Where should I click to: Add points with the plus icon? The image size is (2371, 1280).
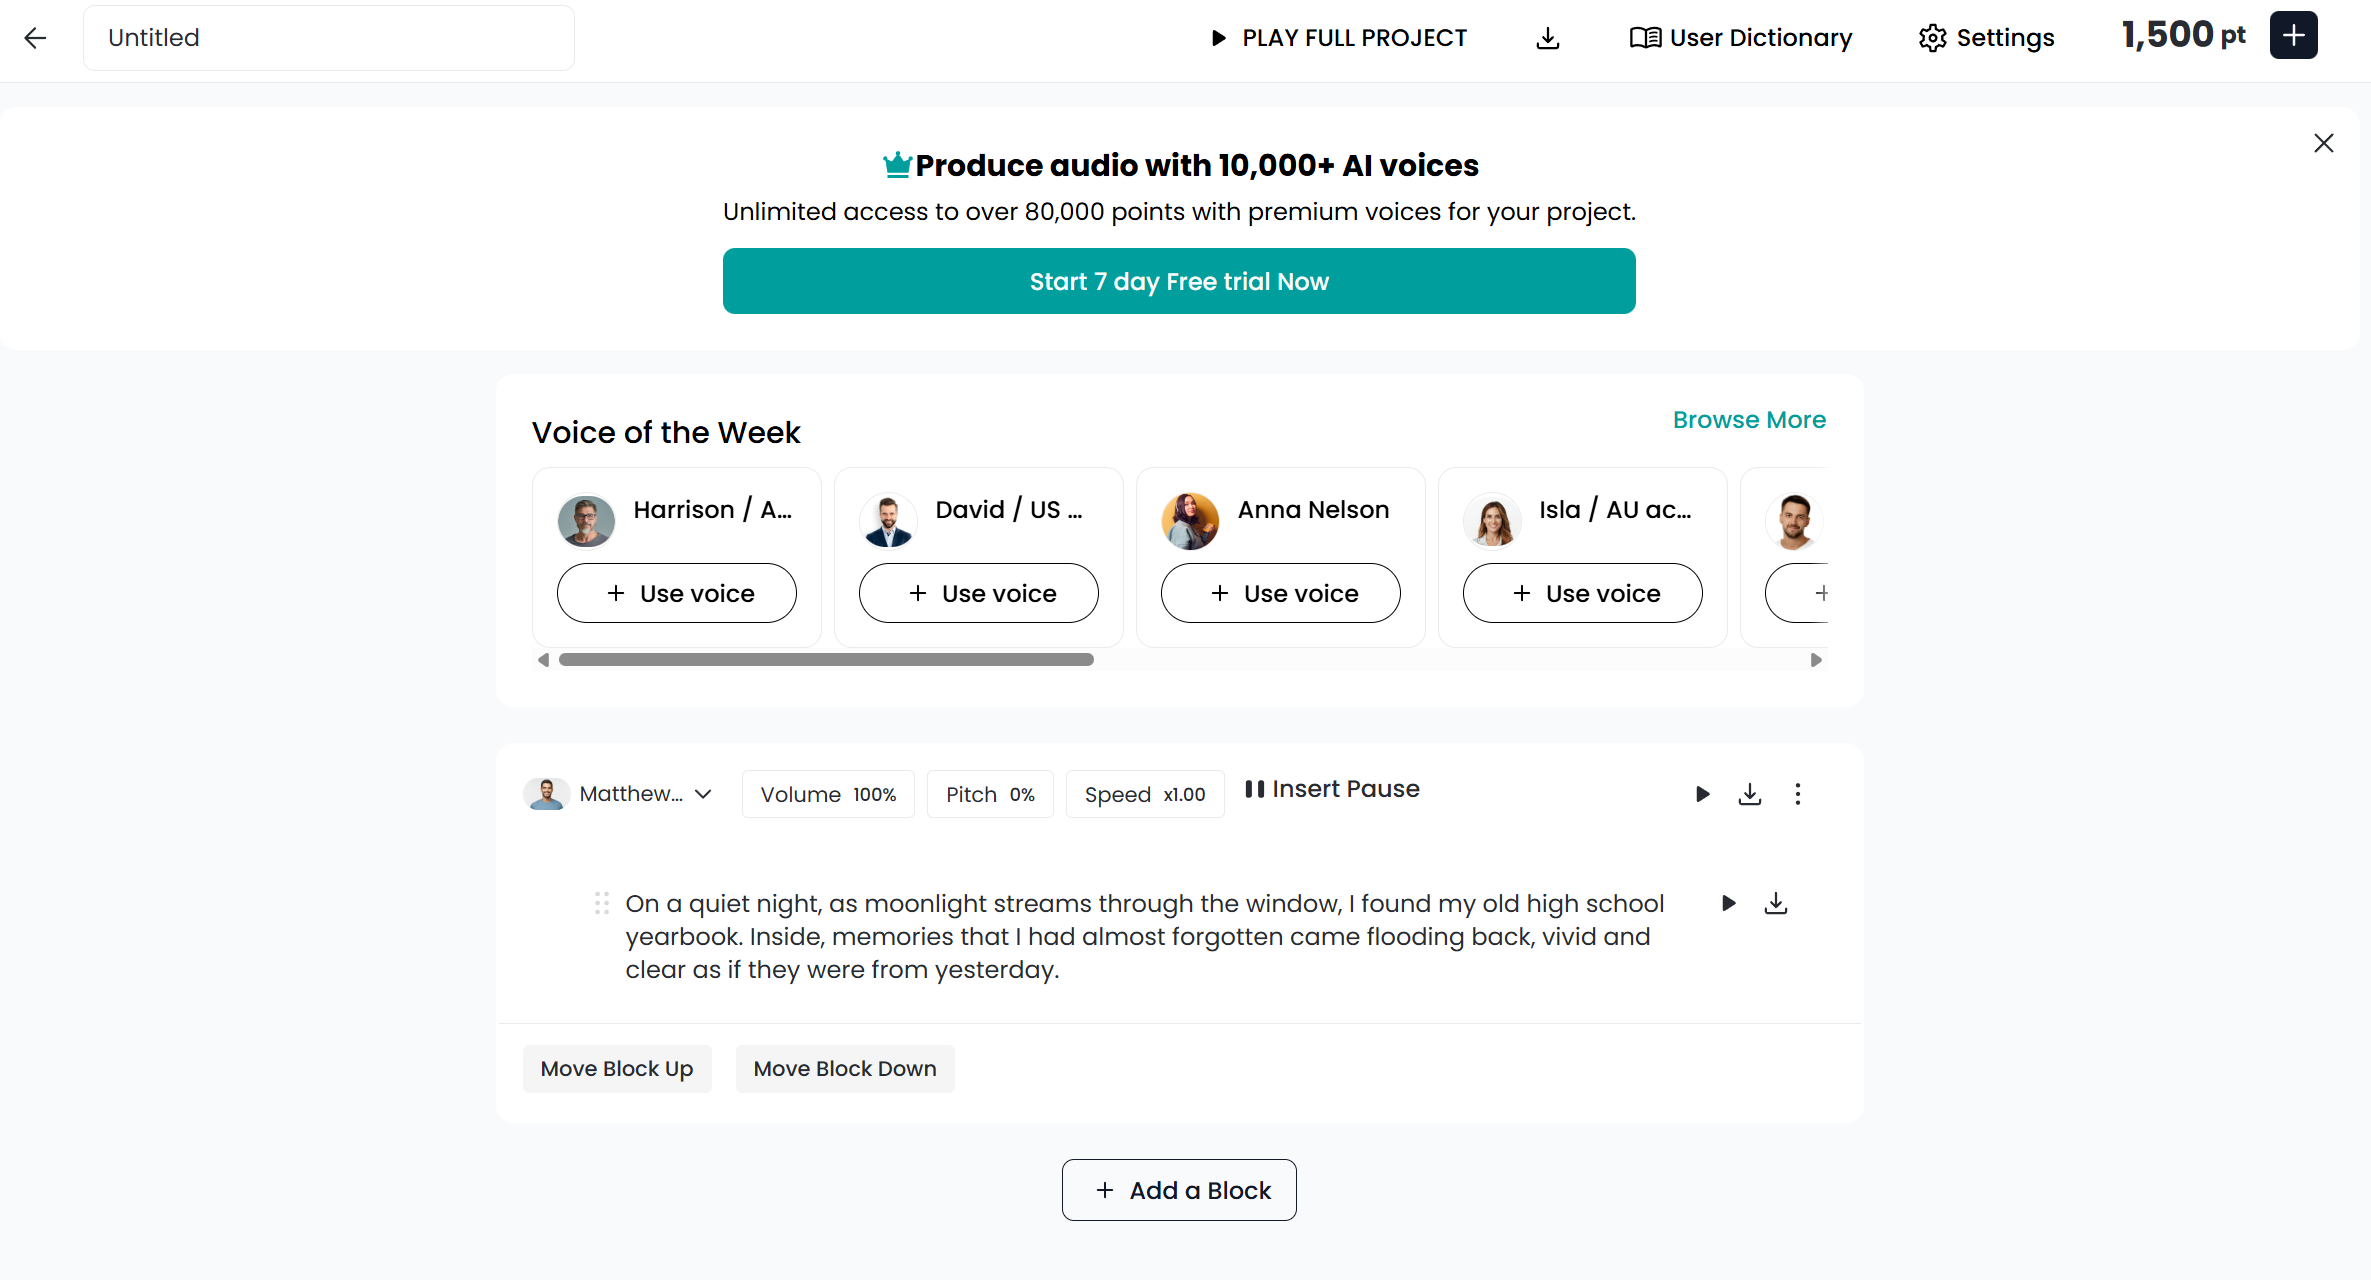[2293, 36]
